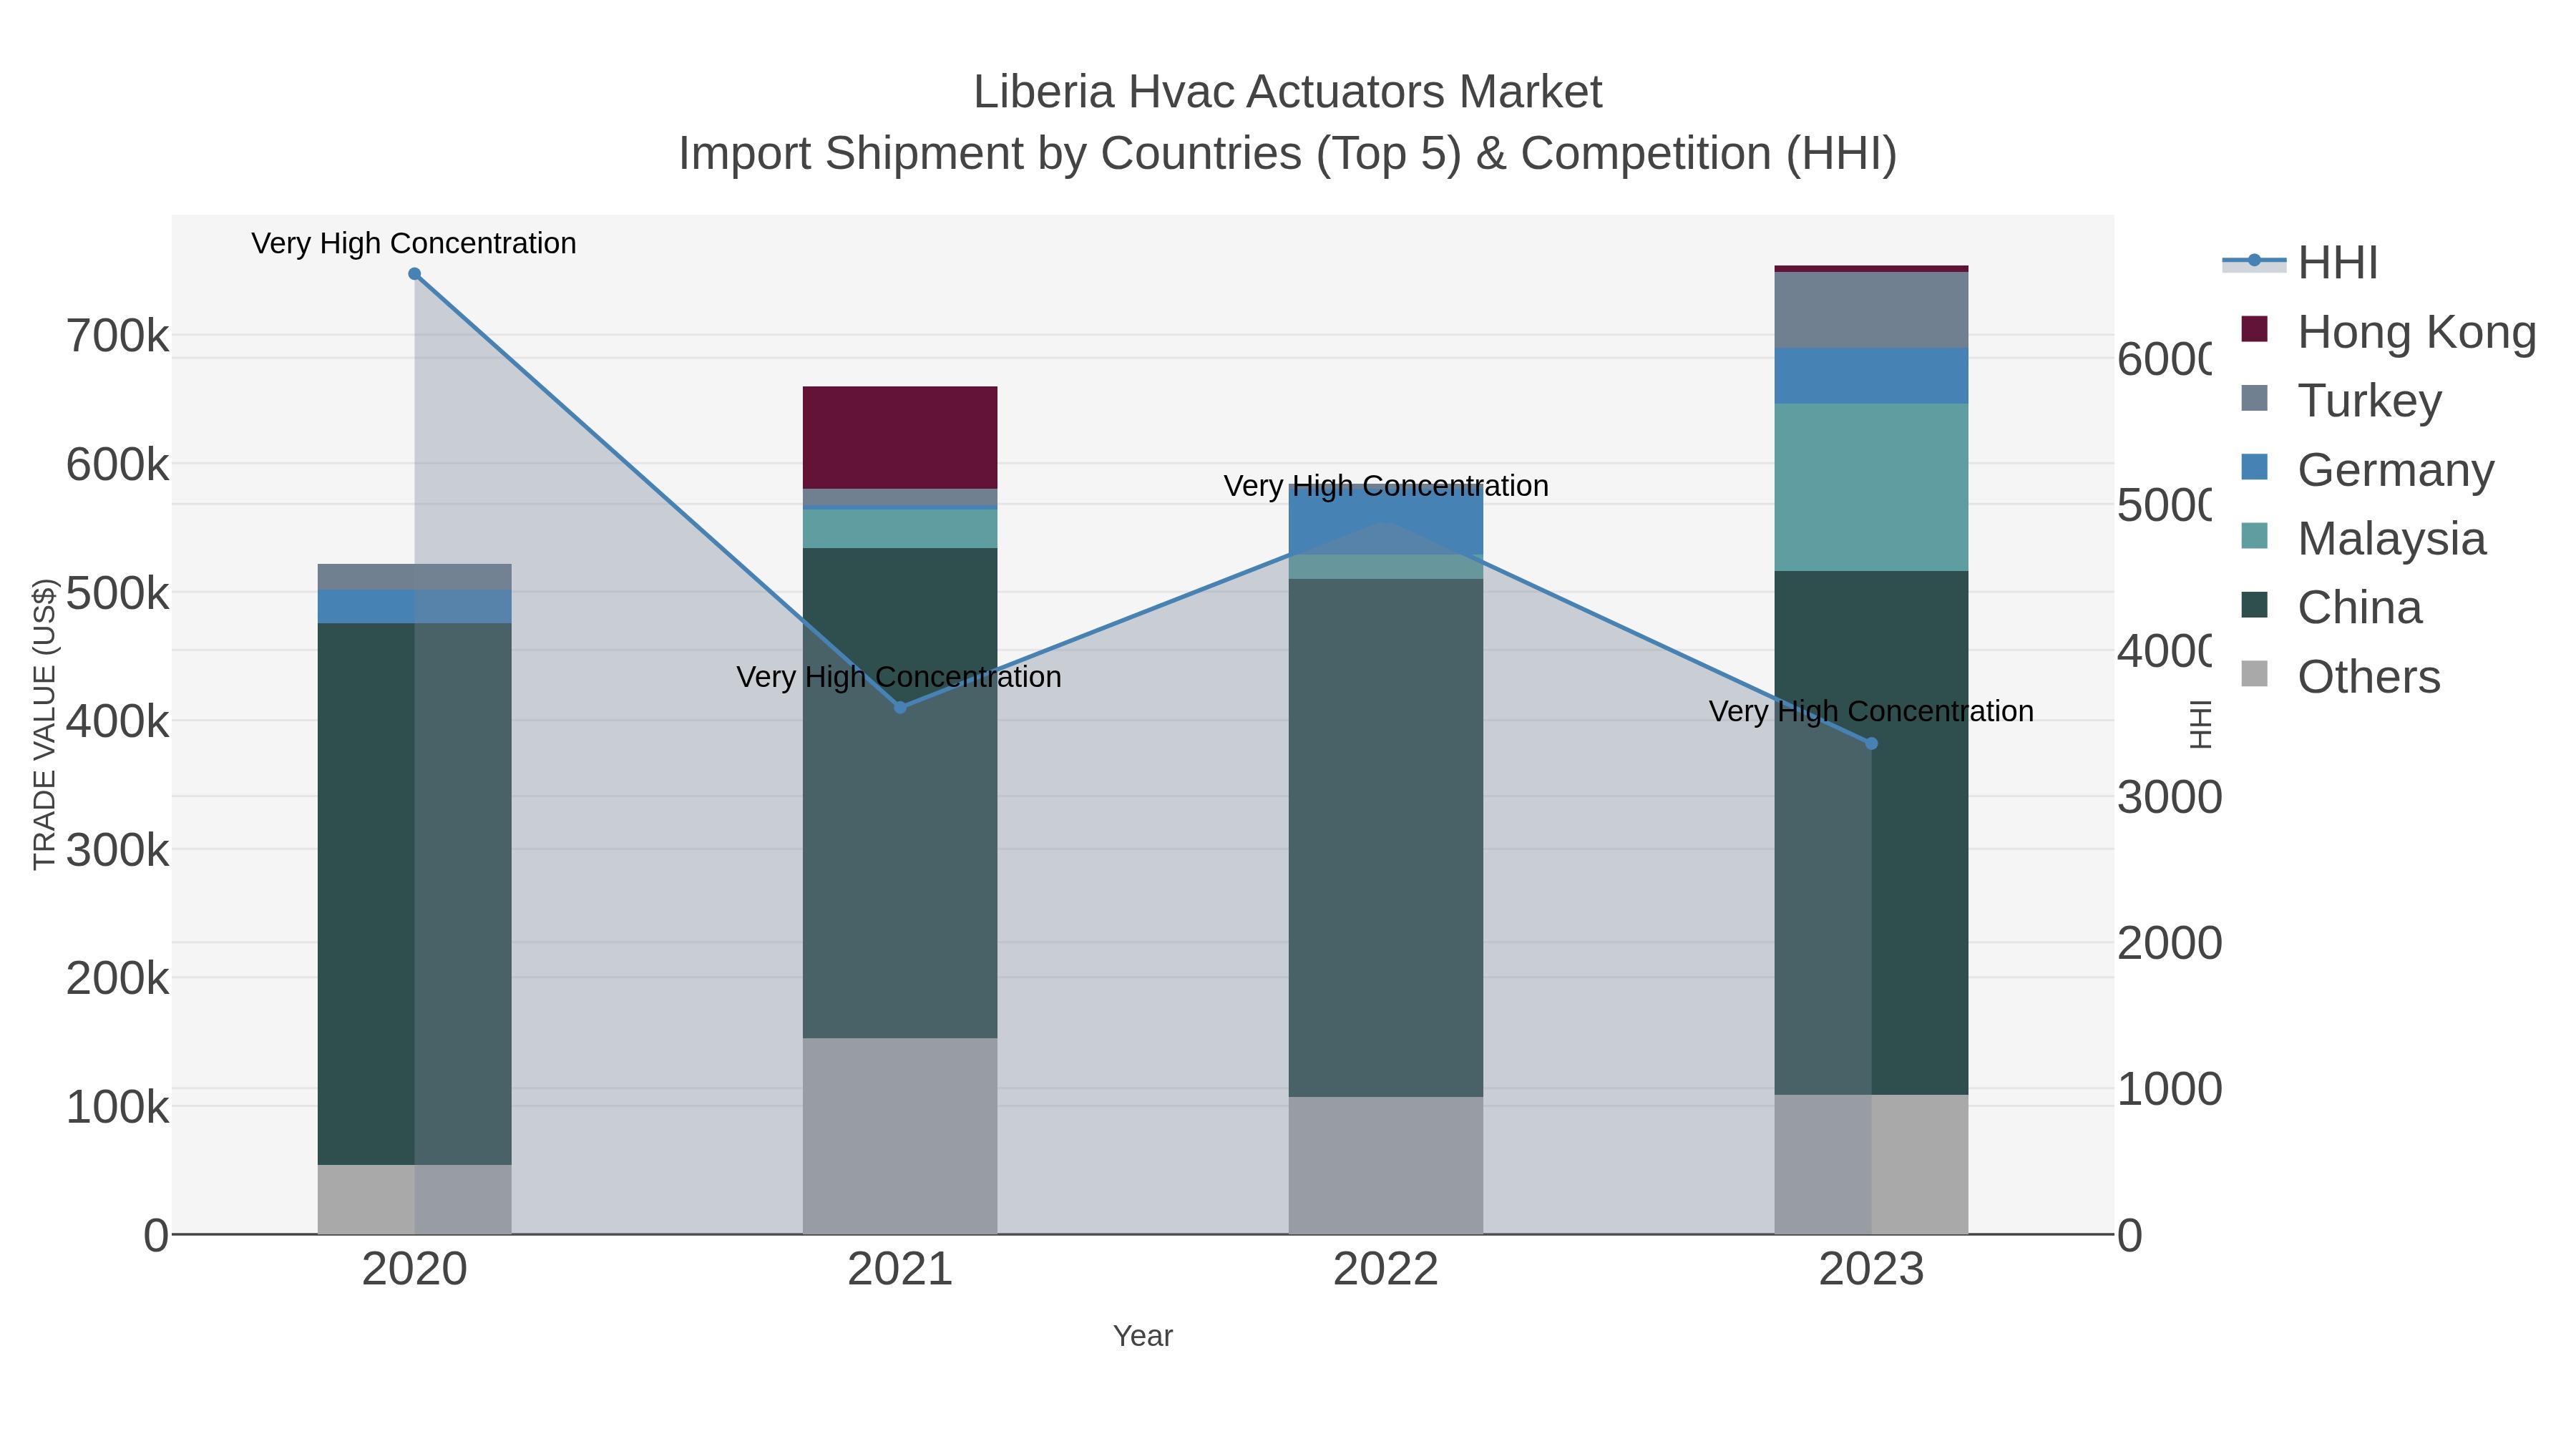The height and width of the screenshot is (1449, 2576).
Task: Click the 2023 Germany bar segment
Action: pos(1872,376)
